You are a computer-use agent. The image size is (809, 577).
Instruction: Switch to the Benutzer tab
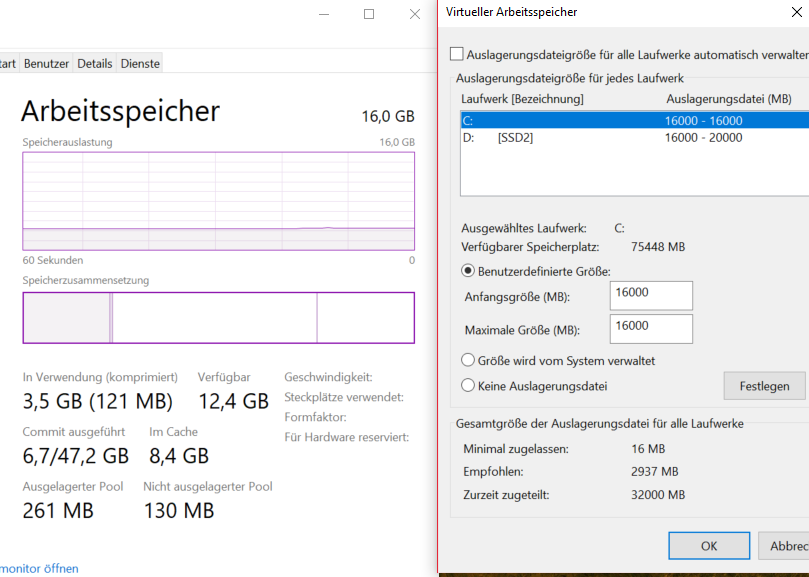pyautogui.click(x=46, y=63)
